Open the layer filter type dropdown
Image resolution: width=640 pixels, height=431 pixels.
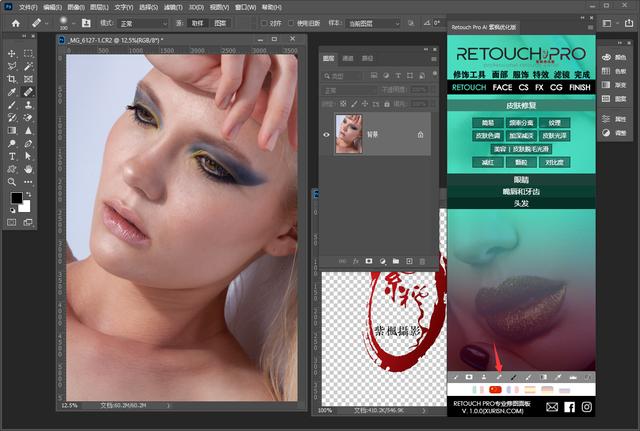coord(342,76)
